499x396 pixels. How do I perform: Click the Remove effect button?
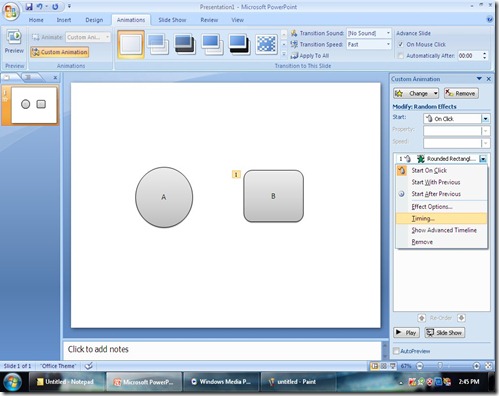pyautogui.click(x=461, y=93)
